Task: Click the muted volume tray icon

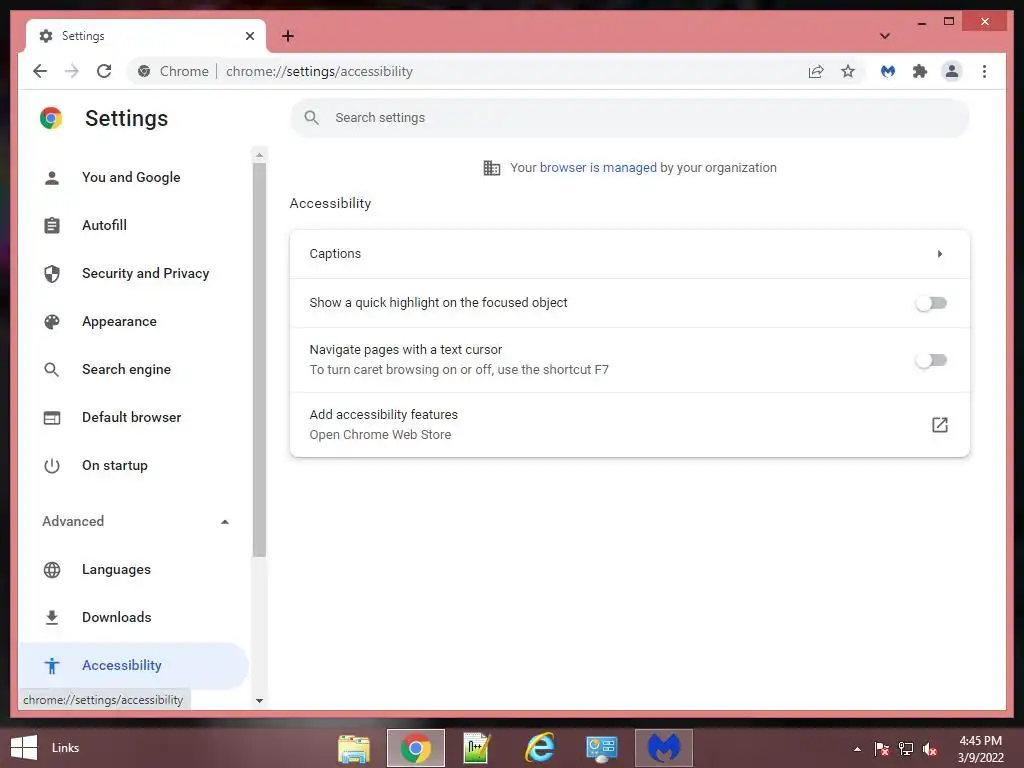Action: [930, 749]
